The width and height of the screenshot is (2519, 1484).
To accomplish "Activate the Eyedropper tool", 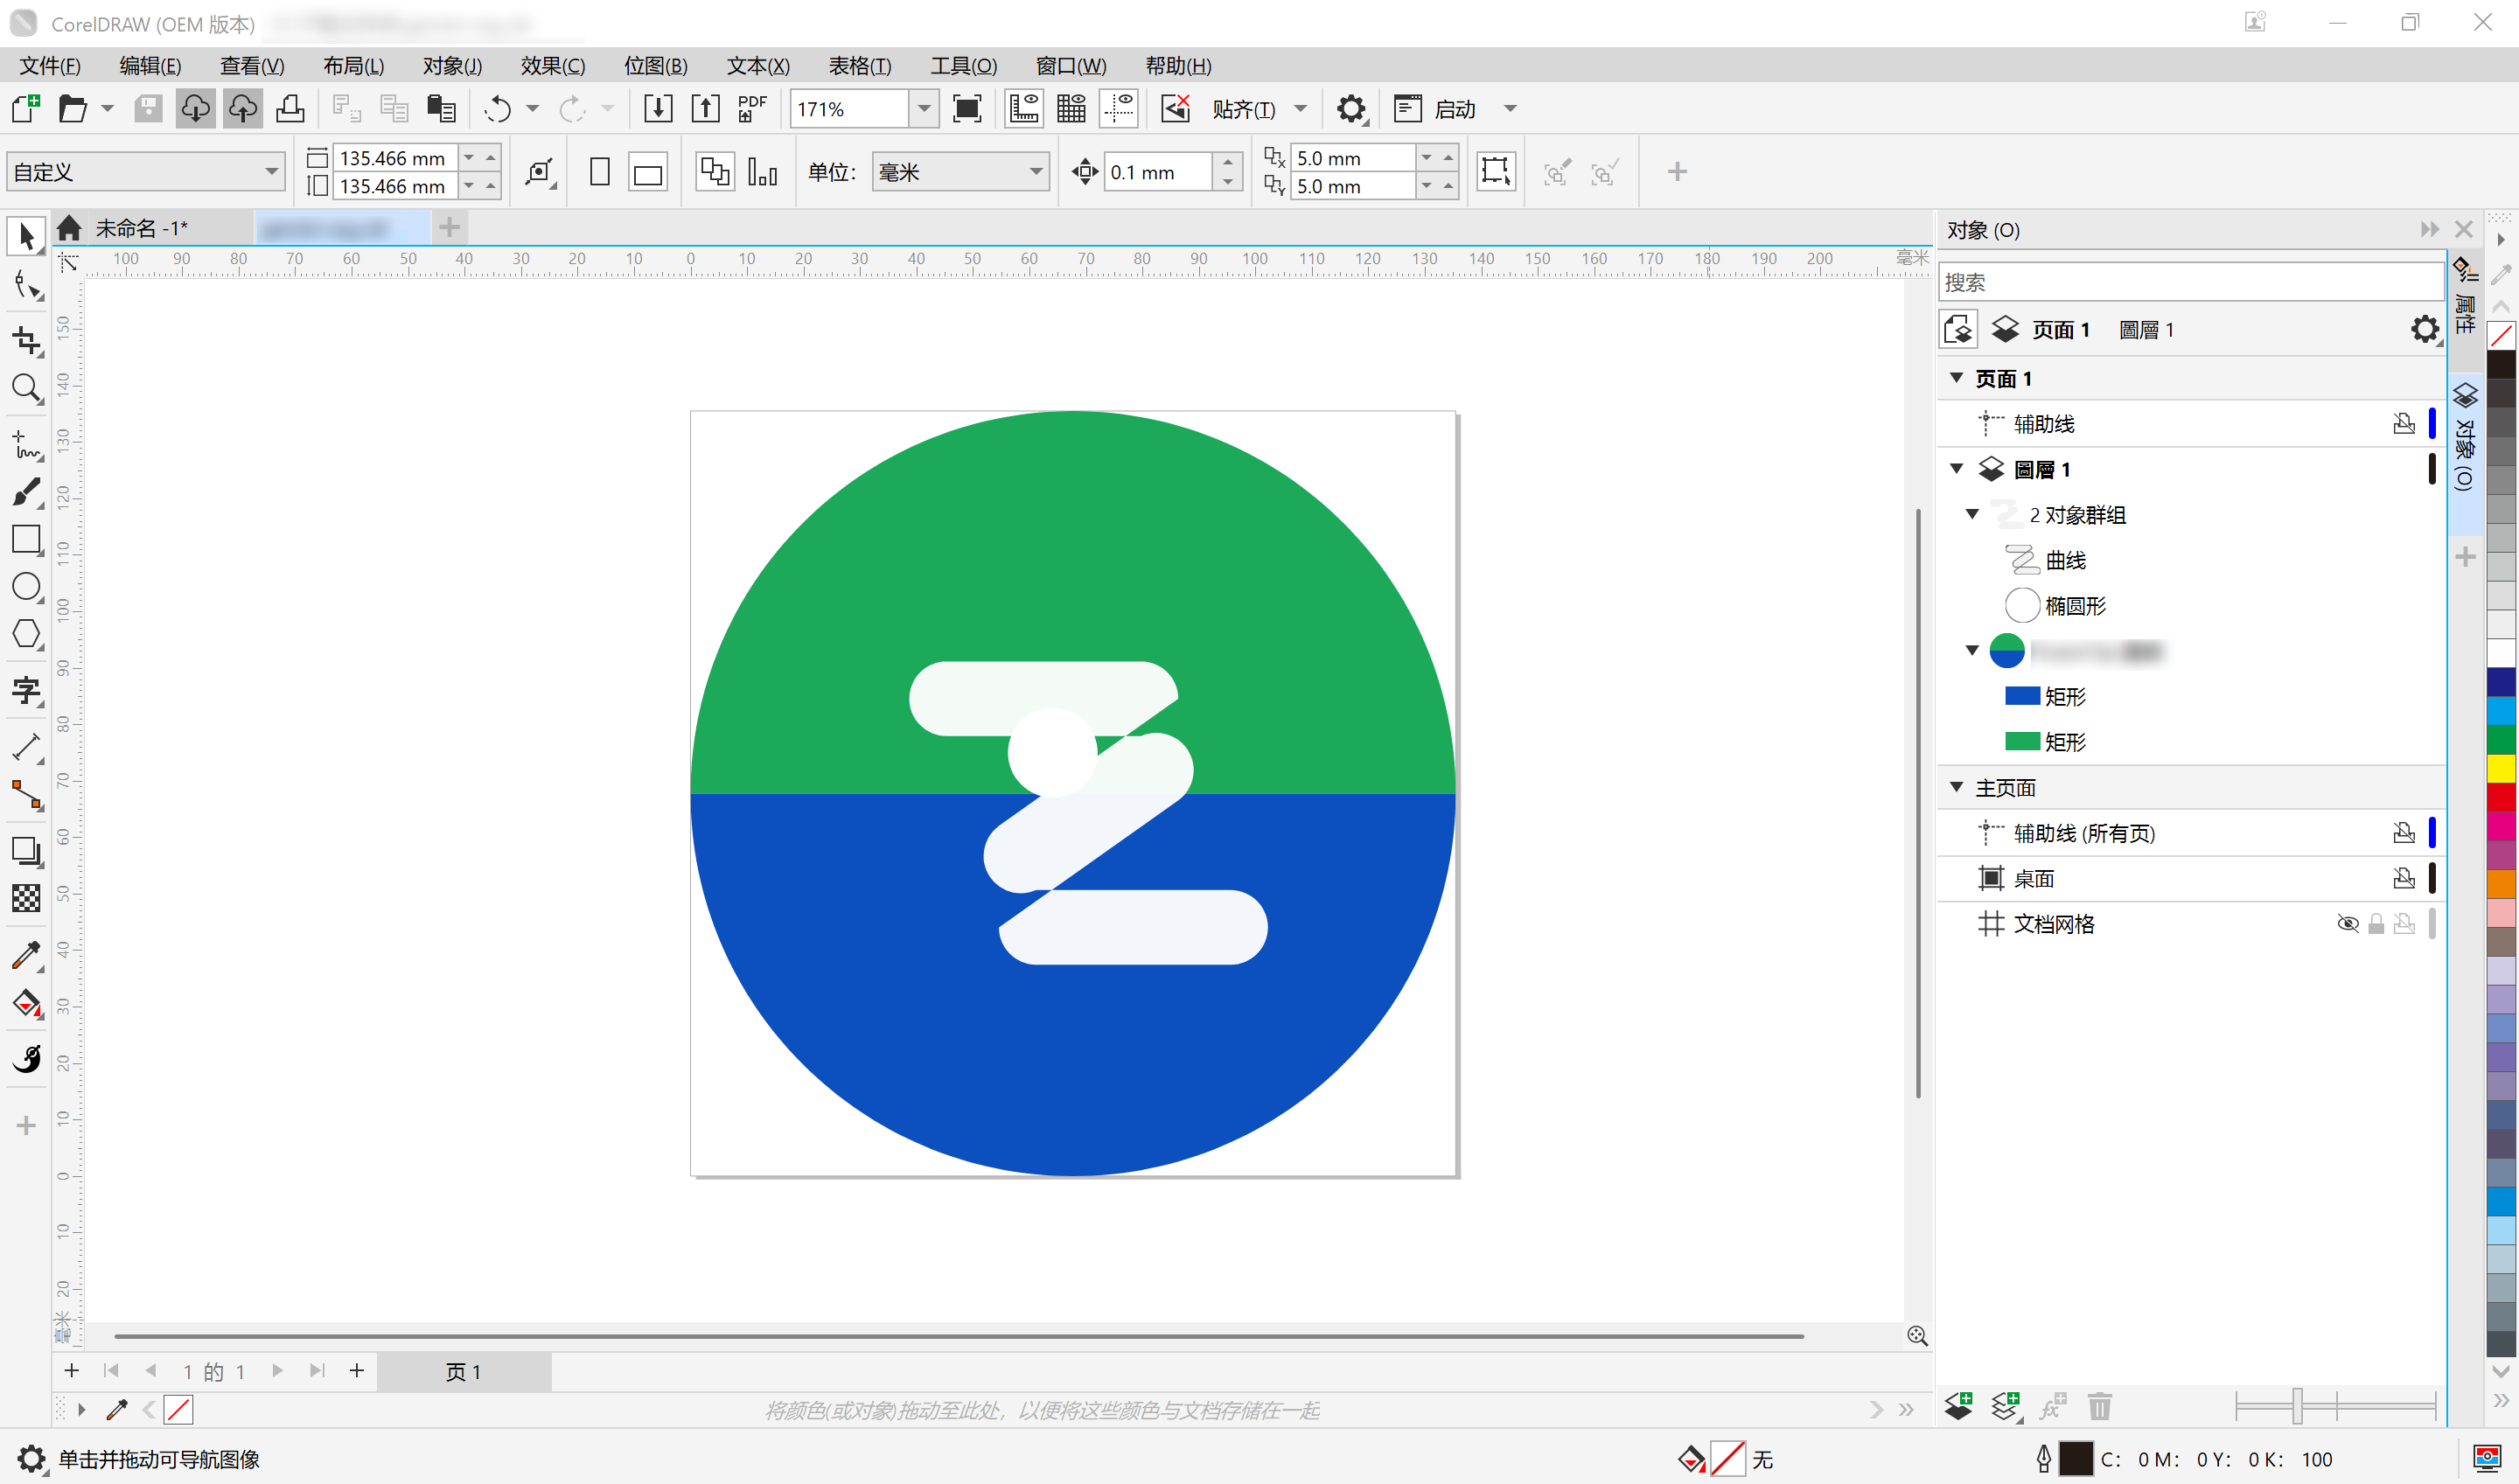I will tap(26, 956).
